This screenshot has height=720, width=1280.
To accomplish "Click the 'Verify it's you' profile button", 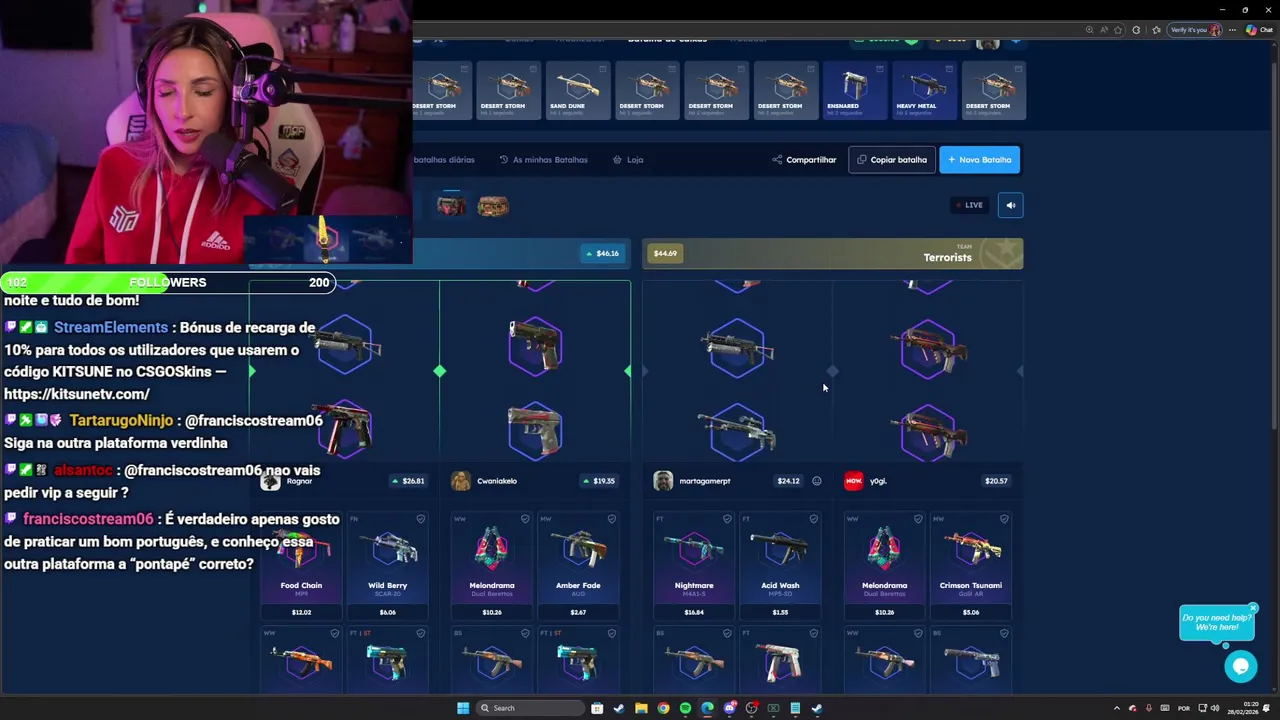I will pos(1195,30).
